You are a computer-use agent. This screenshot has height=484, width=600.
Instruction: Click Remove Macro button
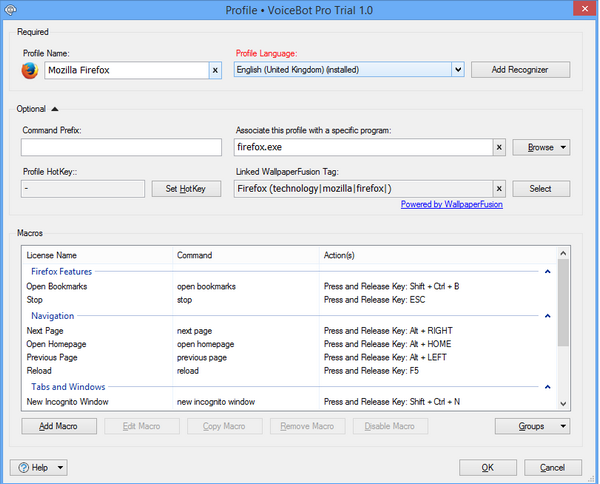(x=307, y=426)
